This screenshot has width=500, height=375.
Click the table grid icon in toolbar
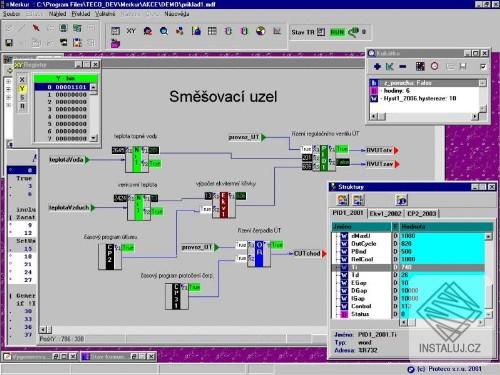coord(212,31)
